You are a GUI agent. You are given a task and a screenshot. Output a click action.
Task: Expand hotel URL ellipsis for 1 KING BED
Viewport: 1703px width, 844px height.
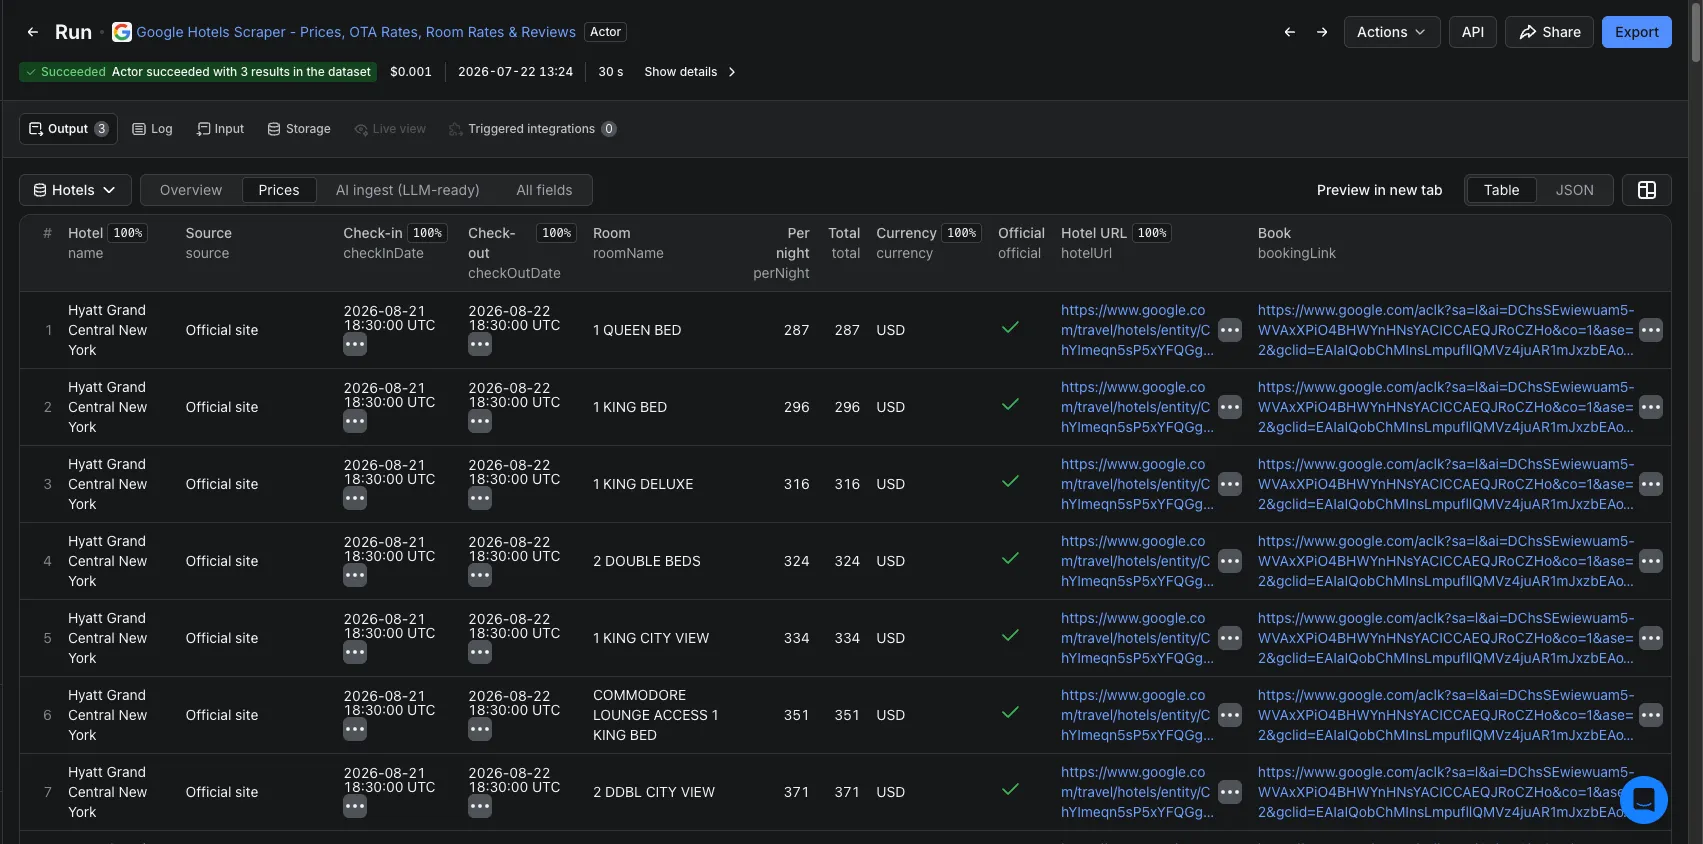(x=1230, y=407)
